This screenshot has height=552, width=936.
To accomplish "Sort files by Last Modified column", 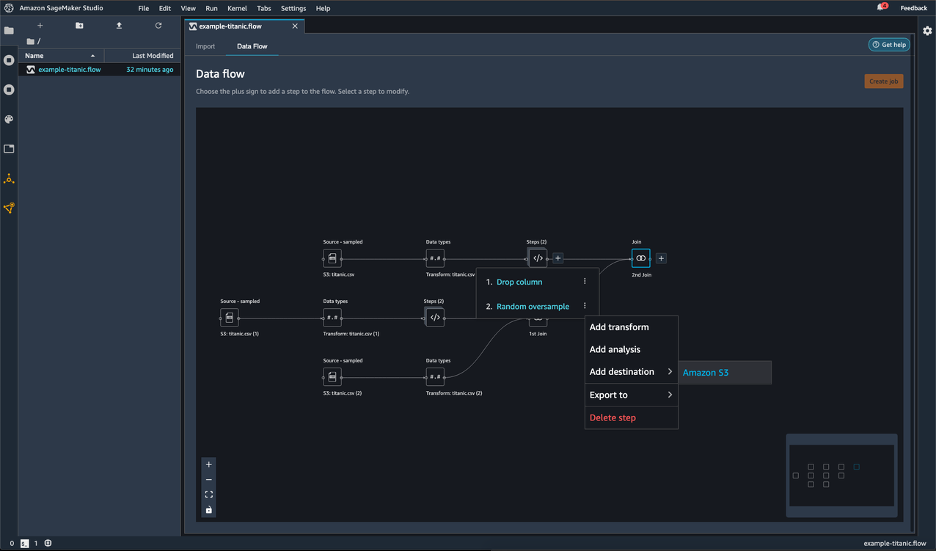I will click(x=142, y=55).
